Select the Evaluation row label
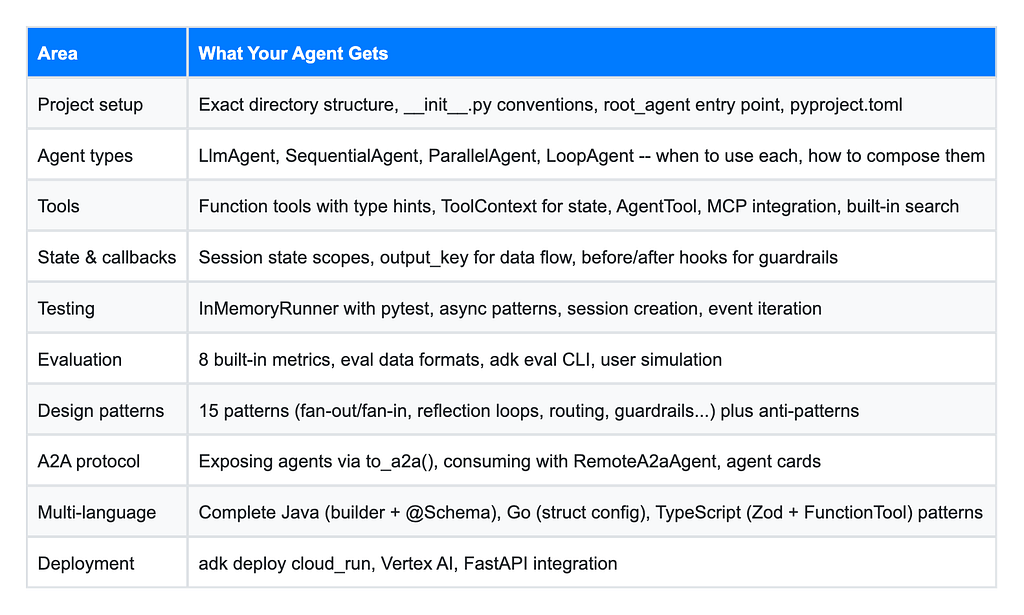 click(x=80, y=359)
